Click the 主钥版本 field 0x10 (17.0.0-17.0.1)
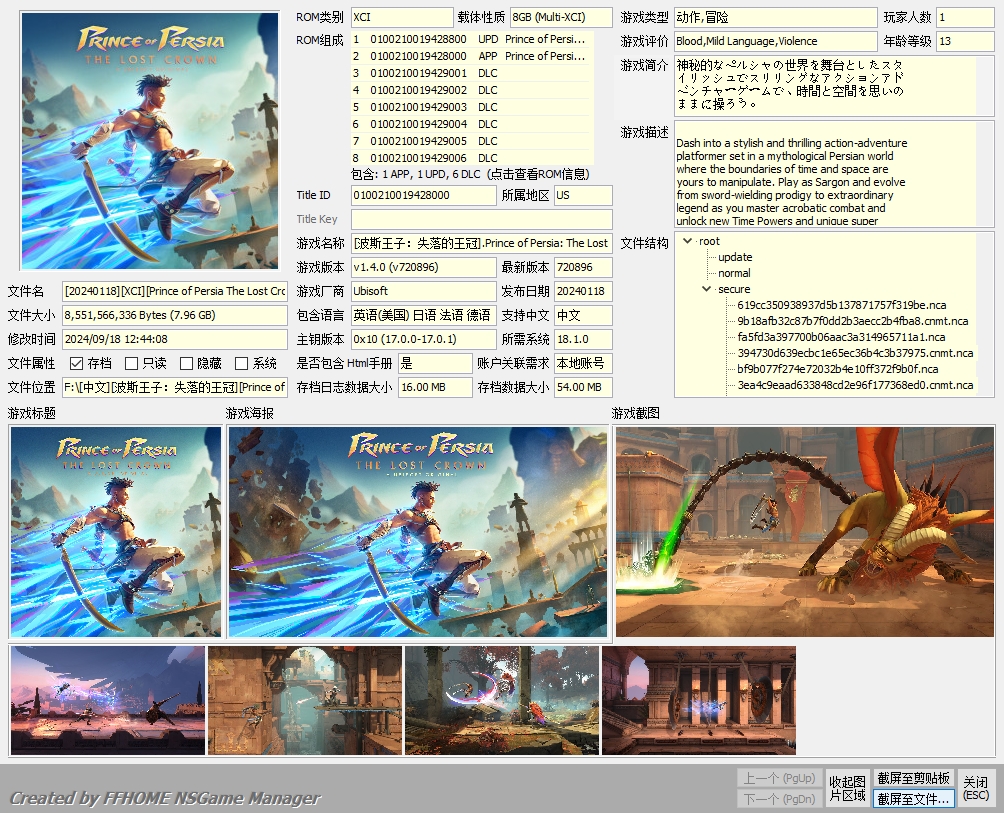This screenshot has width=1004, height=813. click(x=423, y=339)
